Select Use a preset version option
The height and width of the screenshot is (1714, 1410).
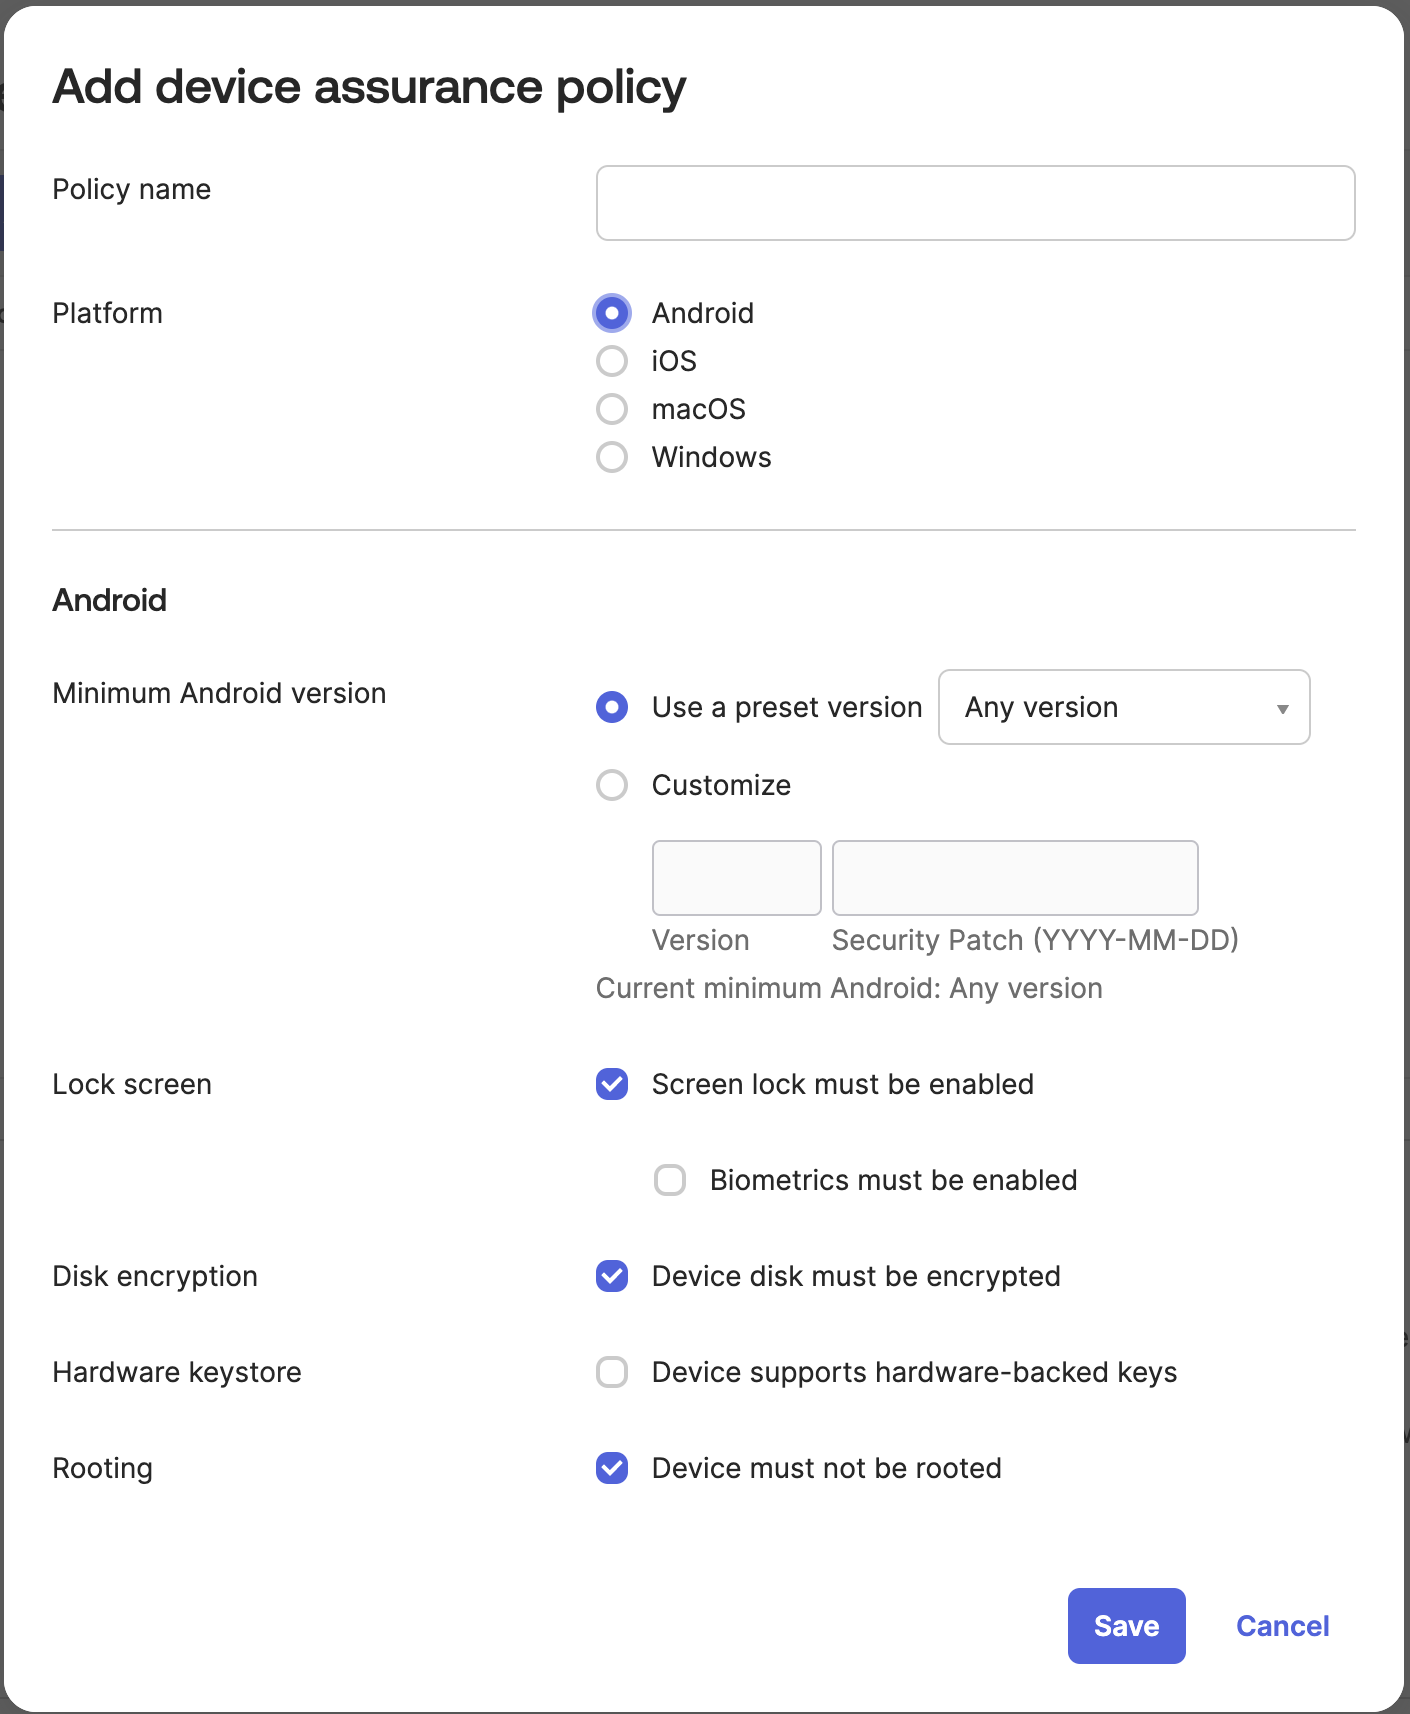(x=612, y=707)
